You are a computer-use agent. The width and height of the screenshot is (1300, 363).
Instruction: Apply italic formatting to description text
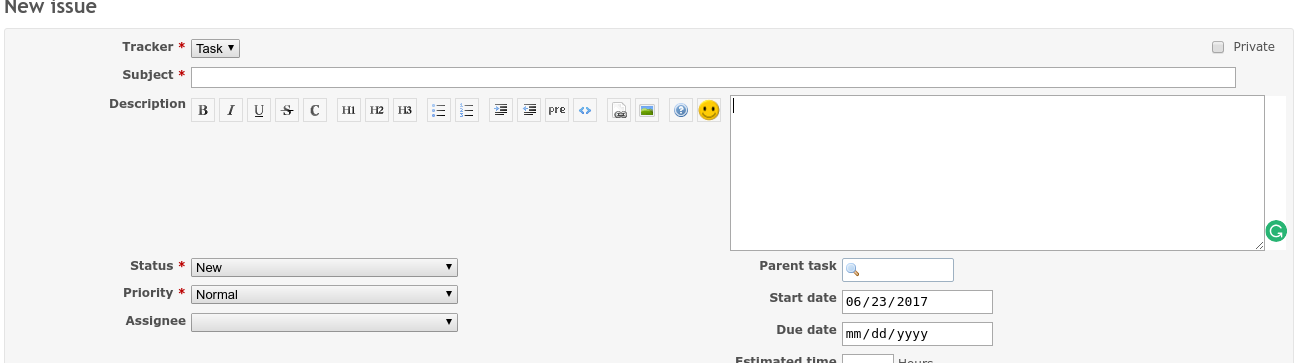(x=231, y=111)
